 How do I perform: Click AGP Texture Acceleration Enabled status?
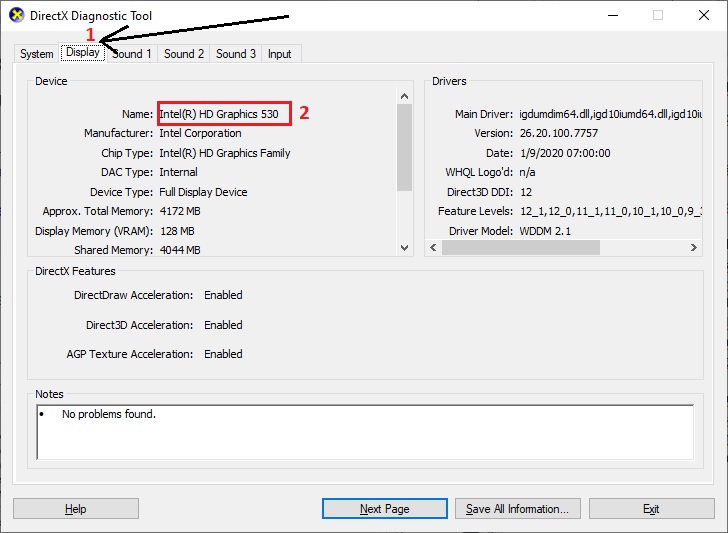click(x=223, y=354)
